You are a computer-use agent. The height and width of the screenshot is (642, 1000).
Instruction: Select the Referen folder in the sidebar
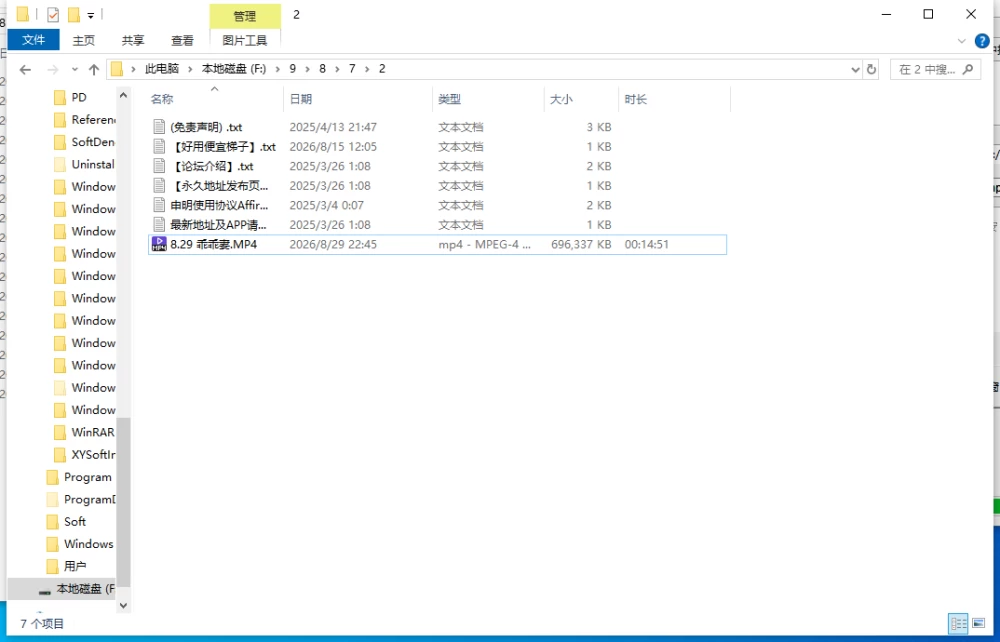pyautogui.click(x=84, y=119)
